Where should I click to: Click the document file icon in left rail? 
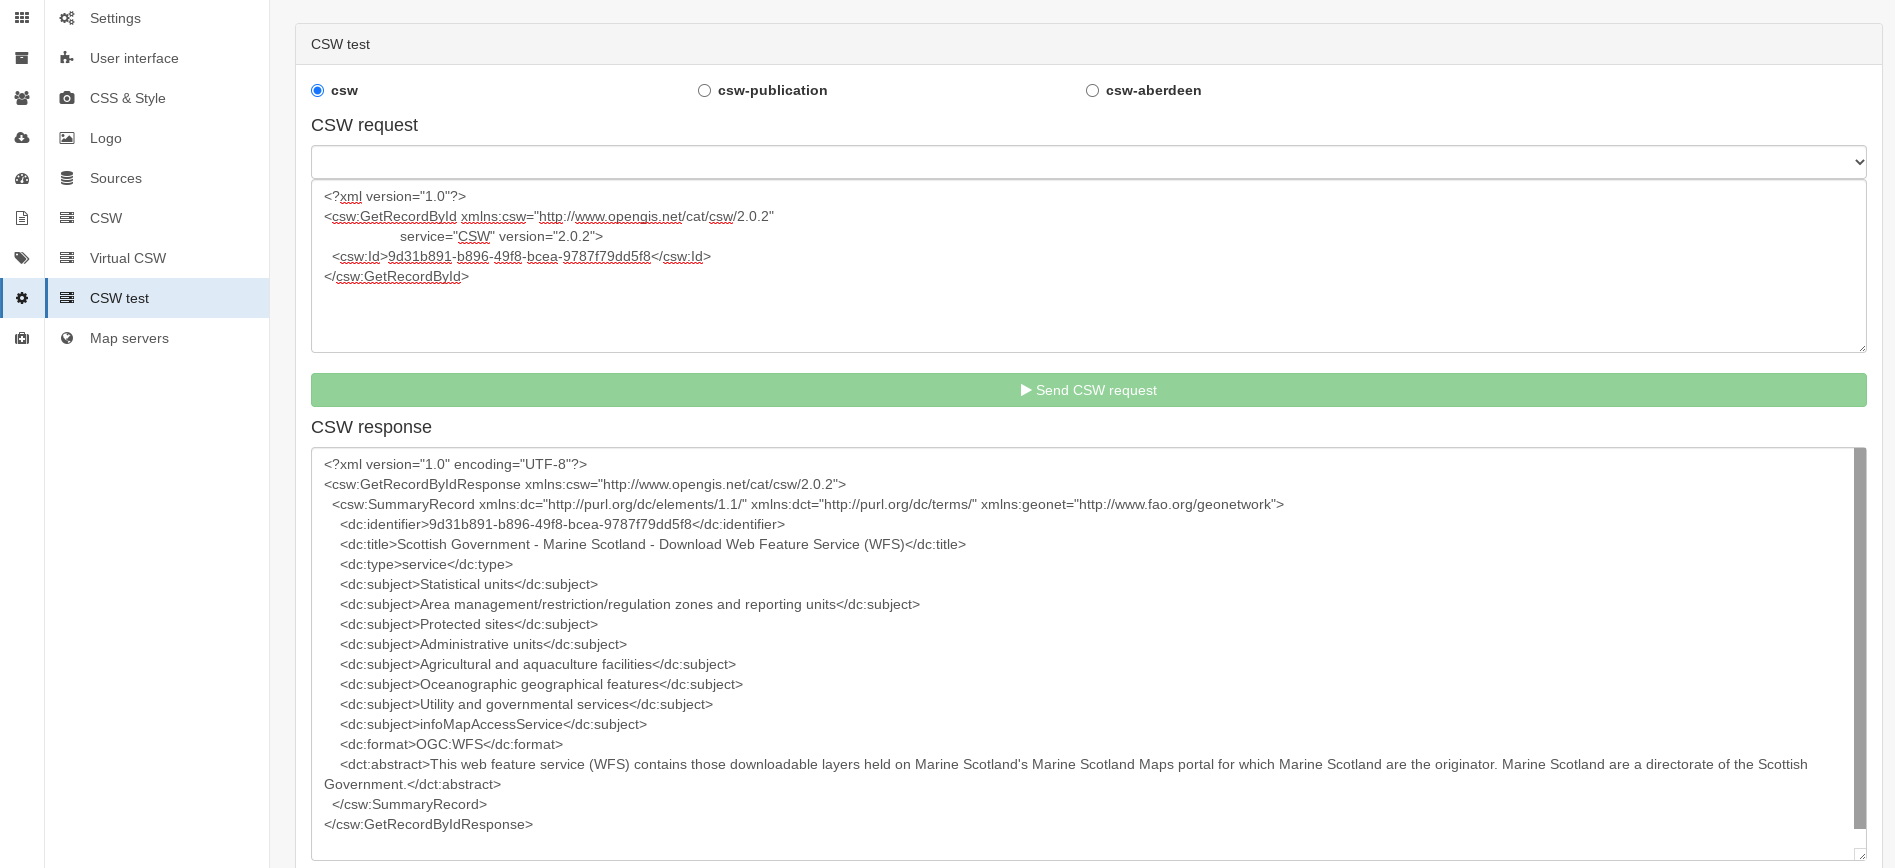click(22, 218)
